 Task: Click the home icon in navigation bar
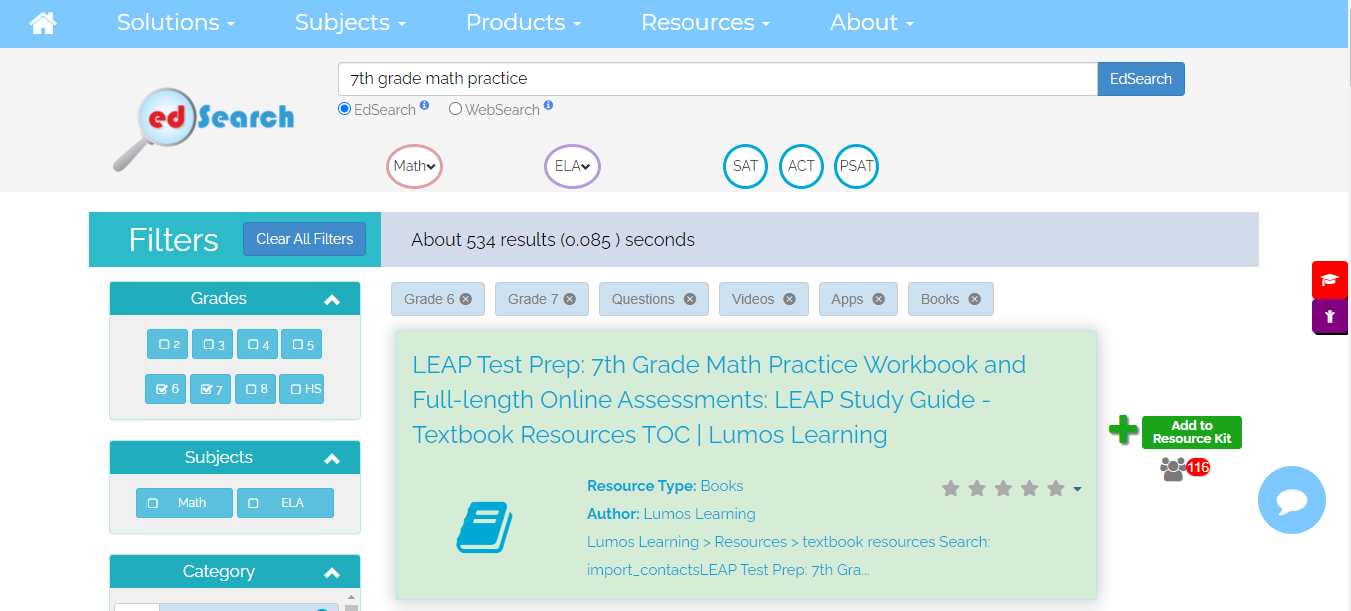tap(43, 23)
